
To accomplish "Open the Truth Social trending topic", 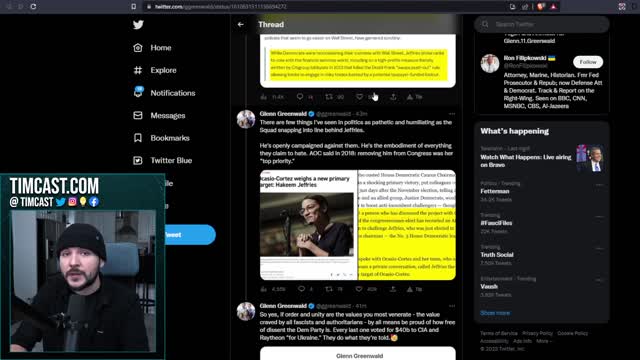I will (497, 255).
